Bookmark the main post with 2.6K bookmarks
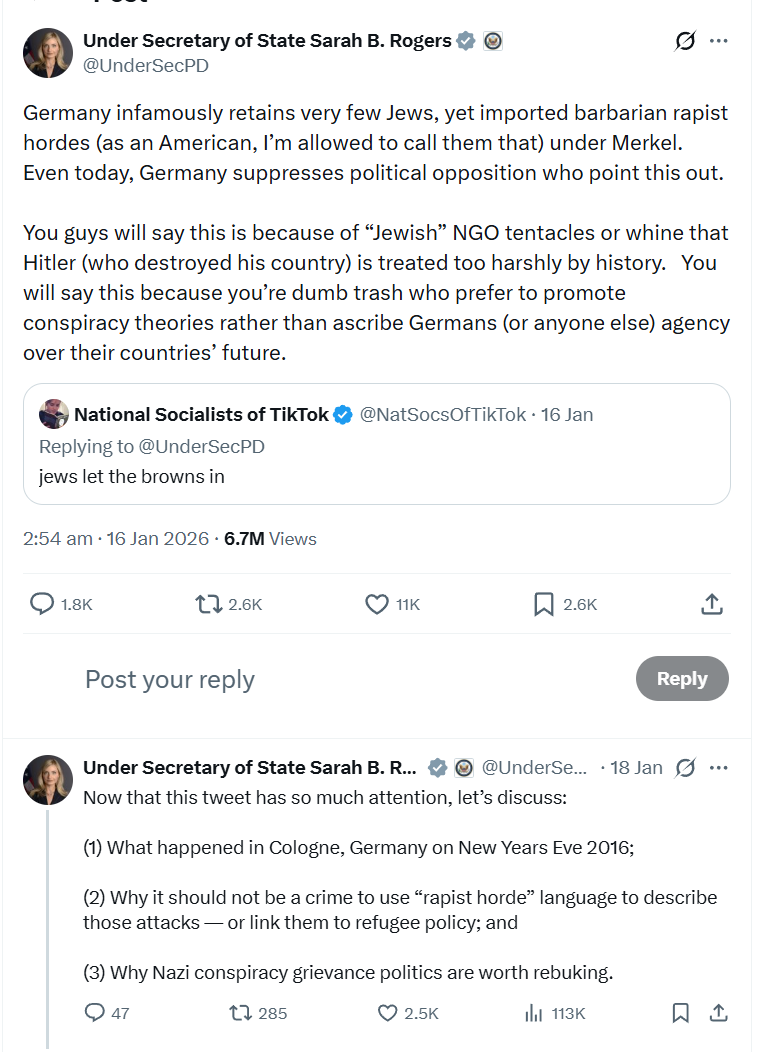Viewport: 776px width, 1052px height. tap(544, 604)
